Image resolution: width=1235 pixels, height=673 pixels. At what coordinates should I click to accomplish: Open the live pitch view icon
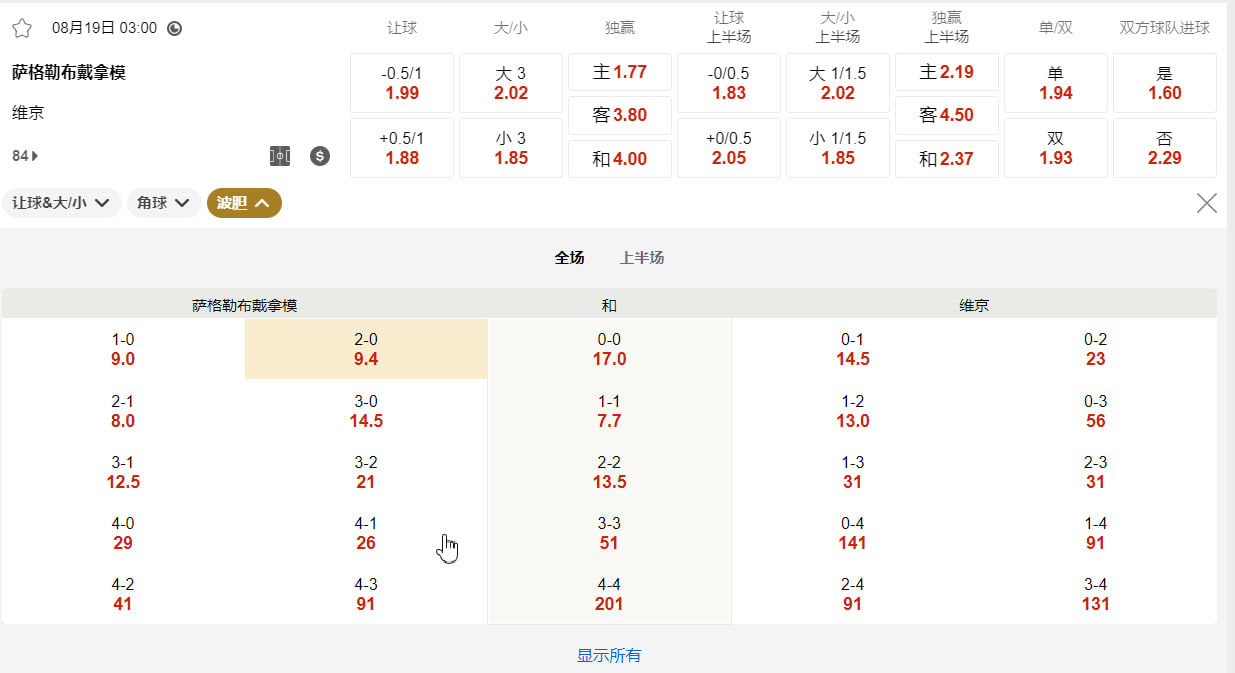pos(280,156)
